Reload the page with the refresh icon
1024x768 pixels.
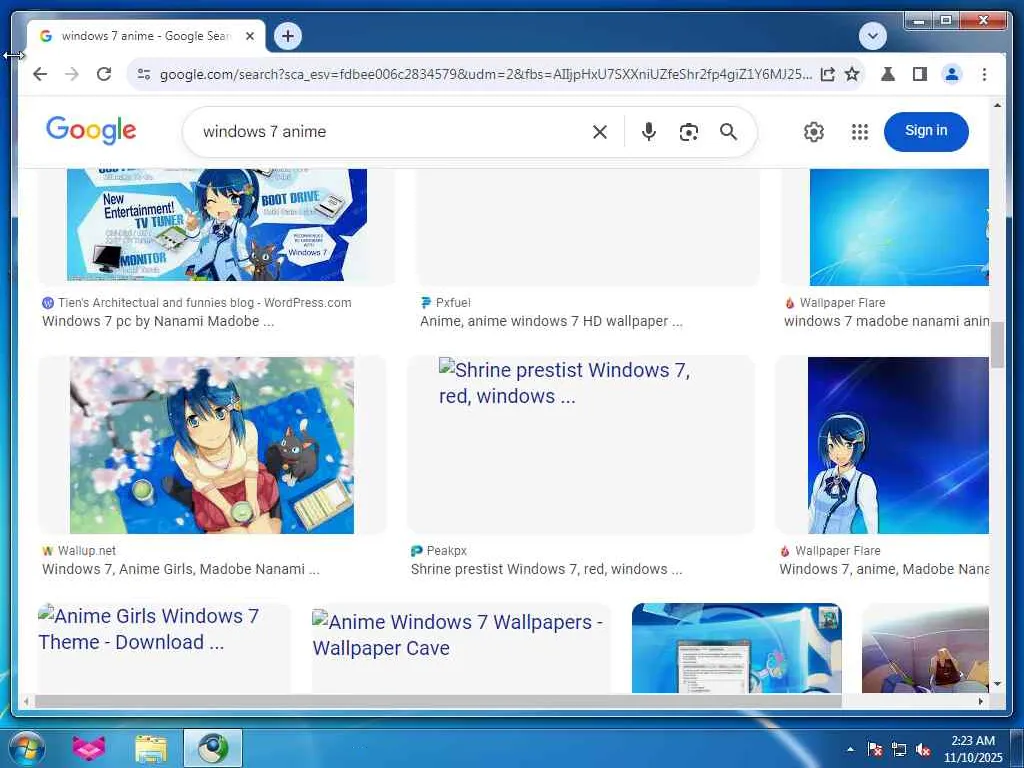[104, 74]
